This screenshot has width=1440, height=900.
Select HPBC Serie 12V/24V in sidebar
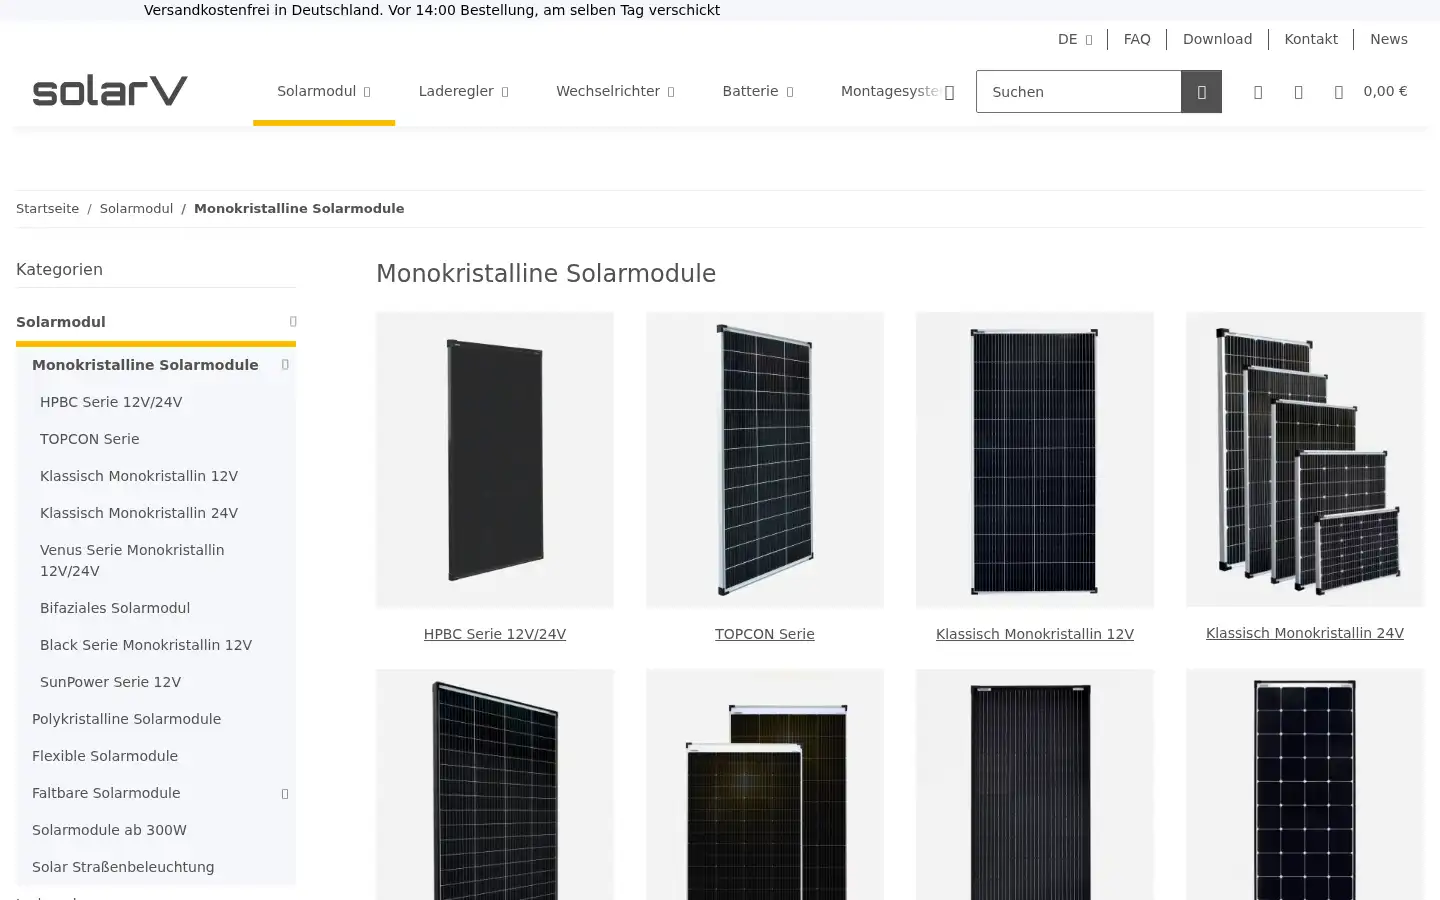pyautogui.click(x=111, y=402)
